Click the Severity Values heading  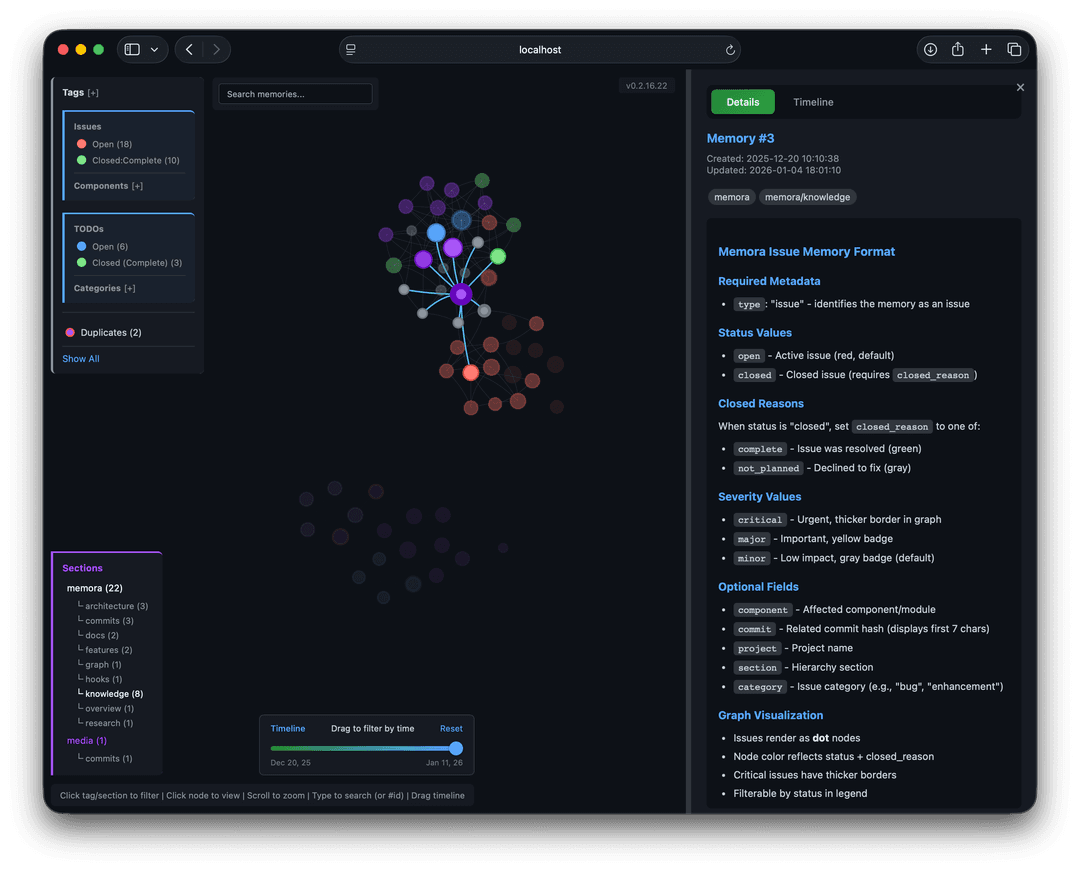tap(759, 496)
